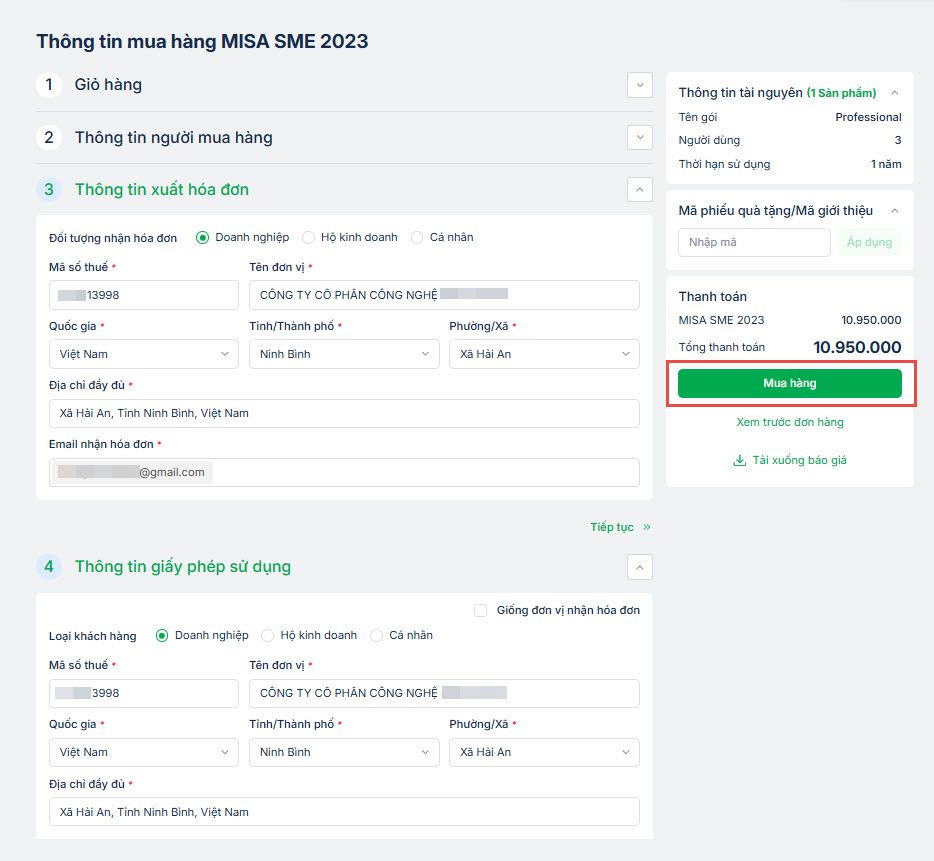Collapse Thông tin tài nguyên panel chevron
The height and width of the screenshot is (861, 934).
(894, 93)
